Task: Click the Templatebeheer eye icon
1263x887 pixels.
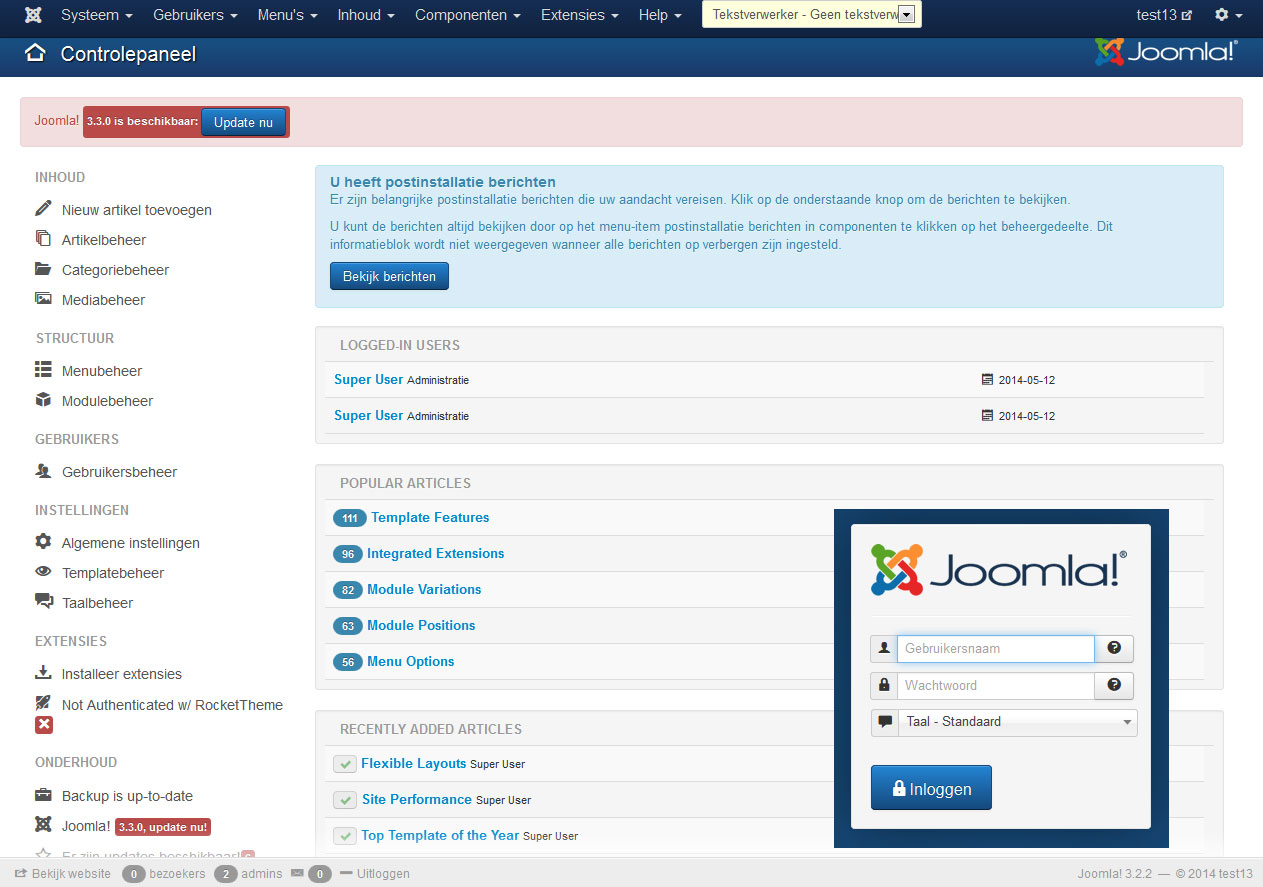Action: [x=43, y=572]
